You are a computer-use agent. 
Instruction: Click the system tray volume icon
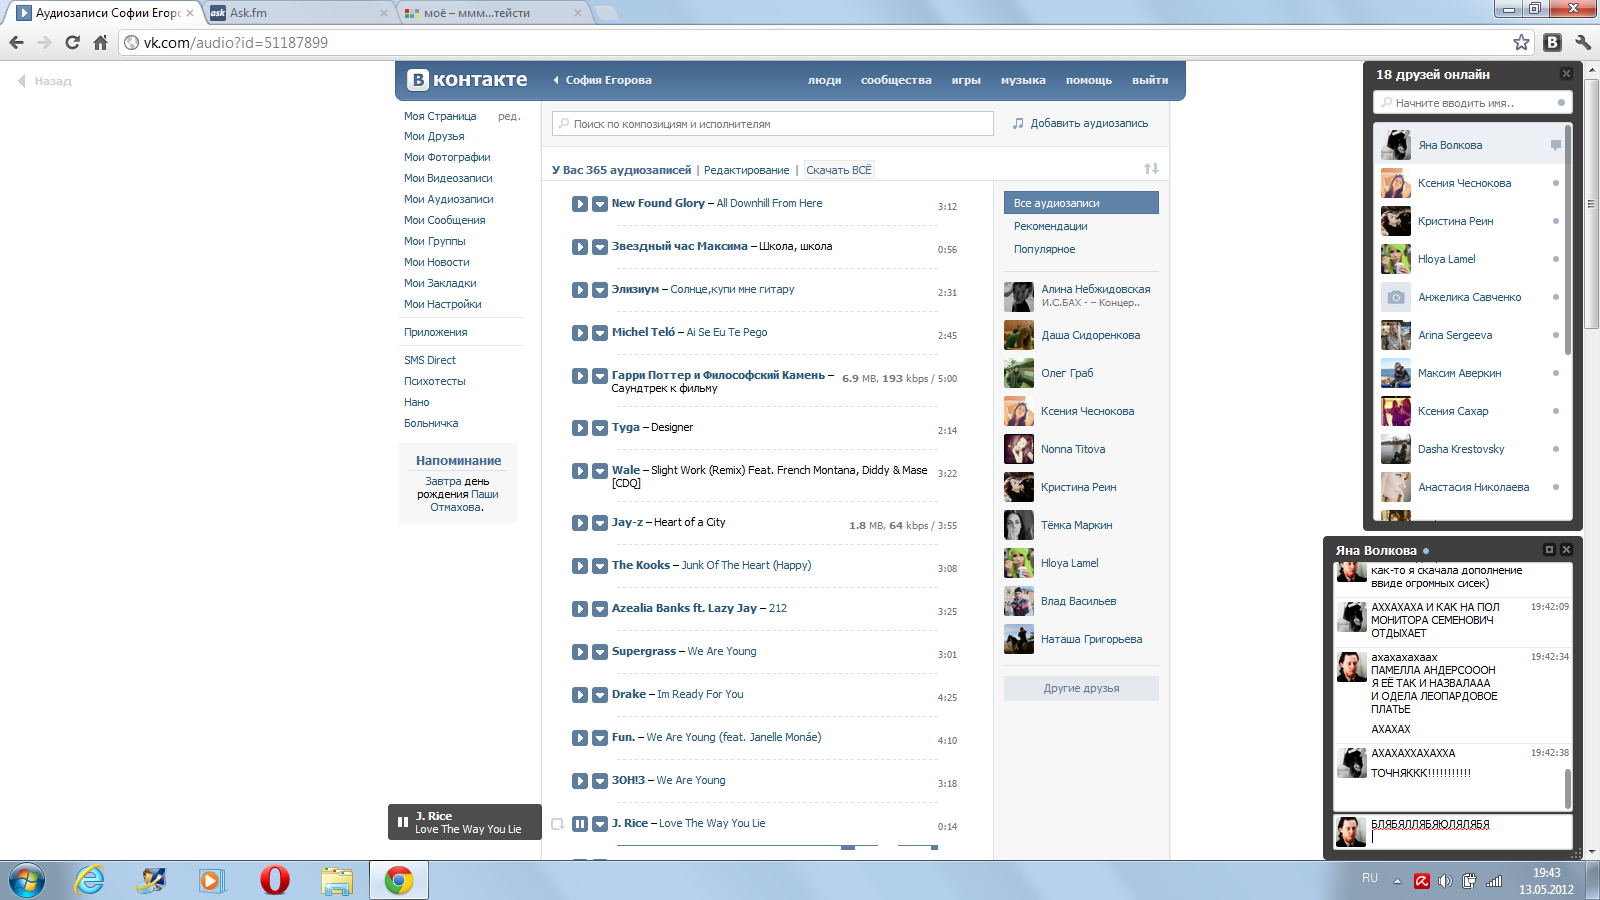(x=1444, y=881)
